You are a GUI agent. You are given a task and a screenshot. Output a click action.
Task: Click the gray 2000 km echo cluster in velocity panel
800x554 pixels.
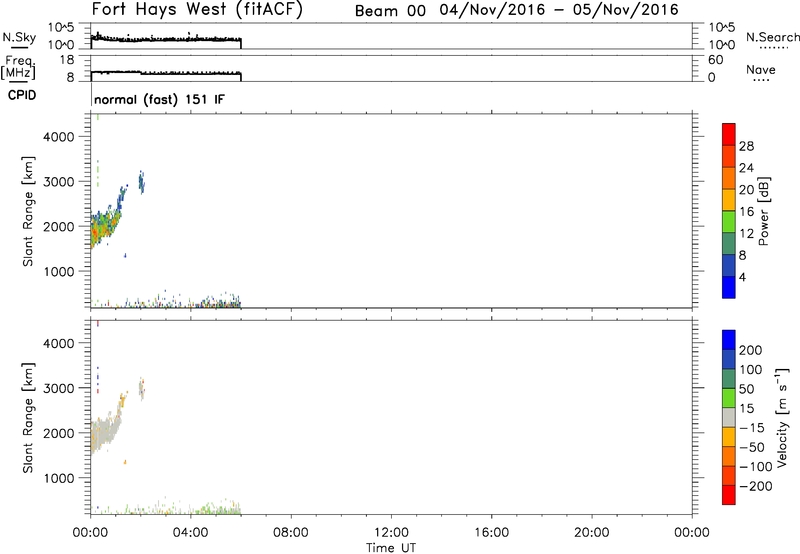point(104,433)
